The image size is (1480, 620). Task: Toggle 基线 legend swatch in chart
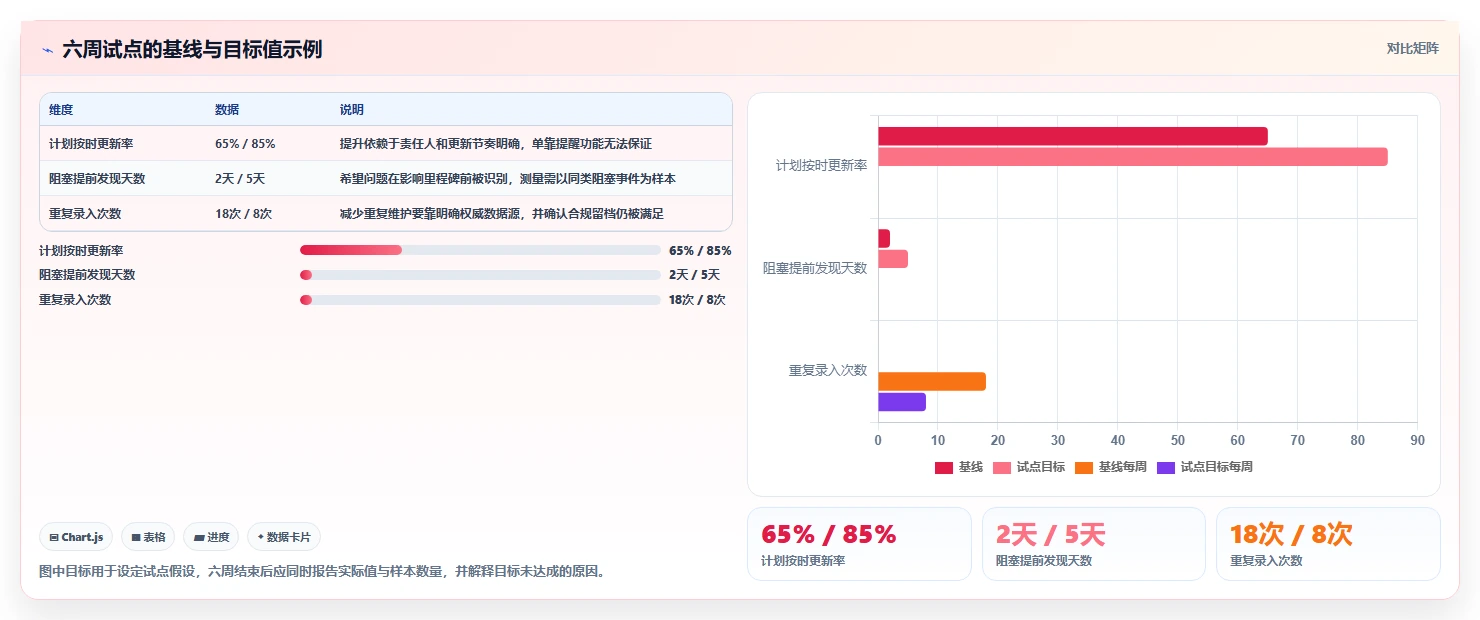(x=944, y=467)
